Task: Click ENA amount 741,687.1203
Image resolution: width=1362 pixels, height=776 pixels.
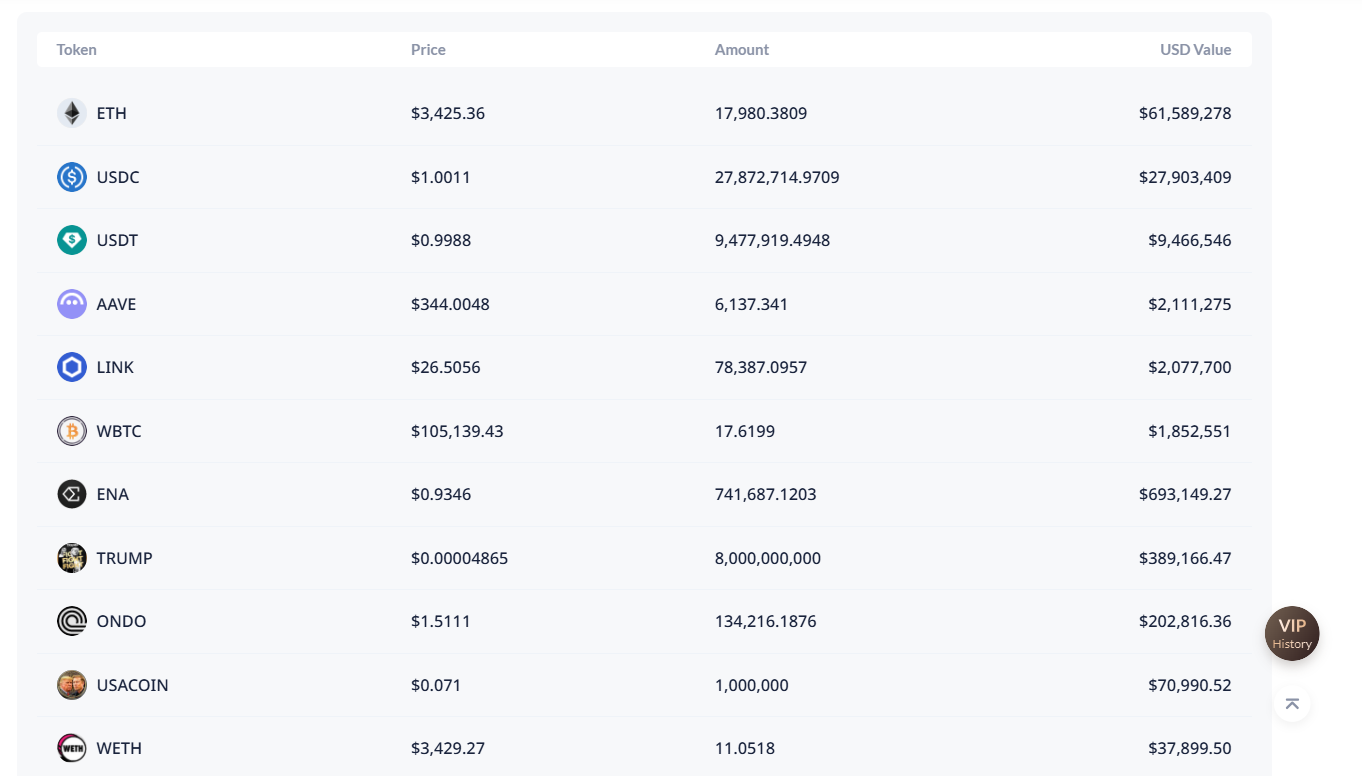Action: click(x=766, y=494)
